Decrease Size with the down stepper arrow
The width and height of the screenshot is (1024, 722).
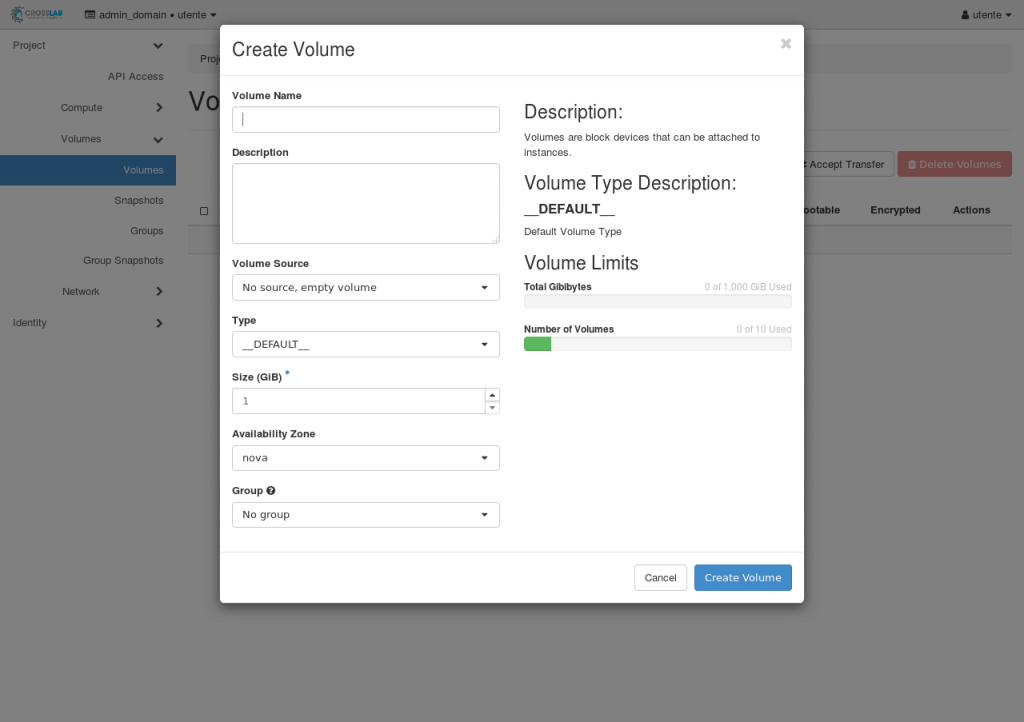[492, 408]
